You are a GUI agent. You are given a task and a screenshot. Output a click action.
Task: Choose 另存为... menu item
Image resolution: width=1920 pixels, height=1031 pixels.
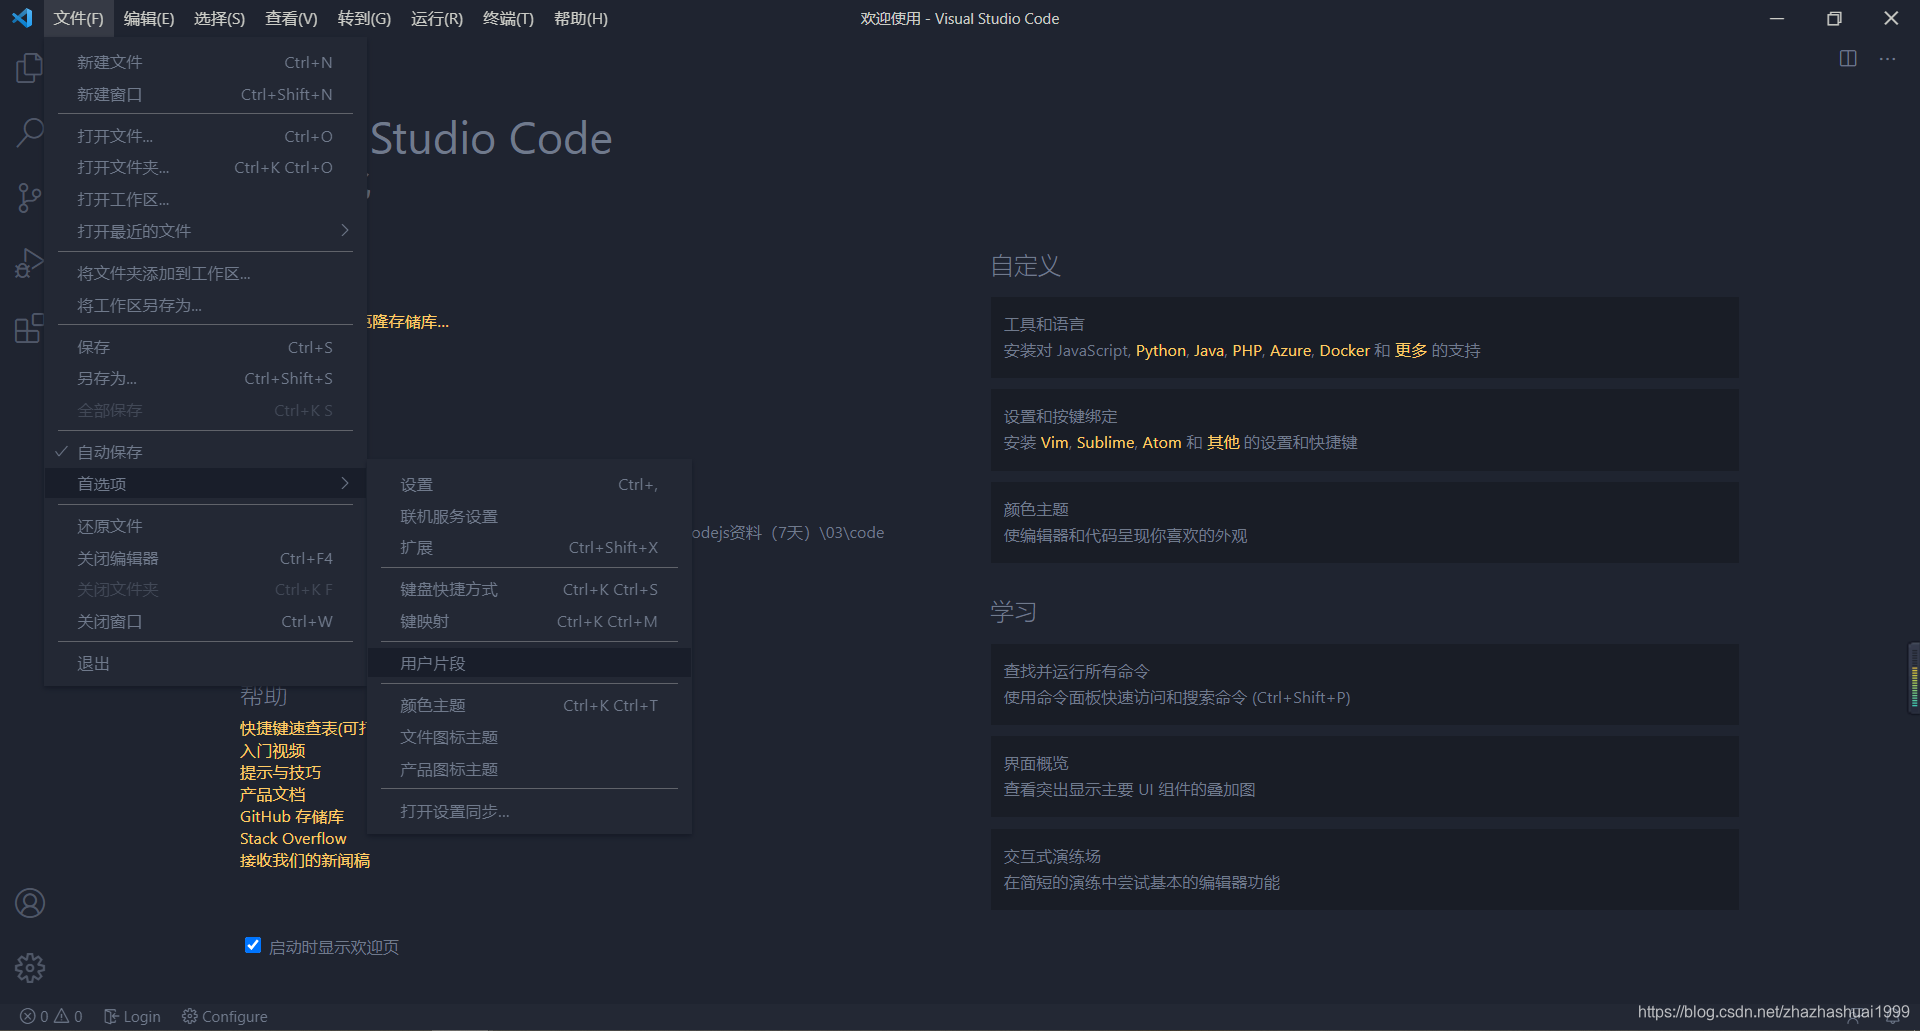click(205, 378)
